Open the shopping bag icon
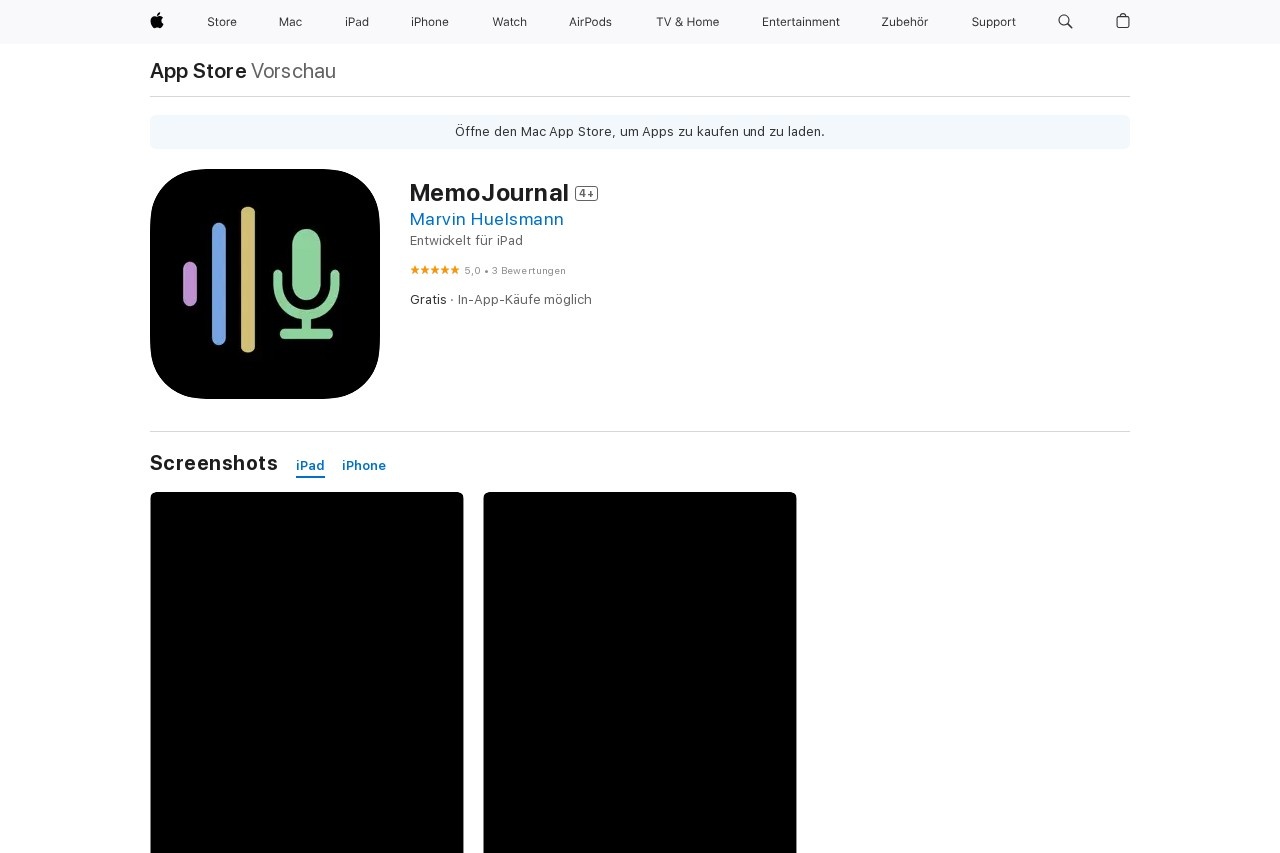1280x853 pixels. (x=1123, y=21)
